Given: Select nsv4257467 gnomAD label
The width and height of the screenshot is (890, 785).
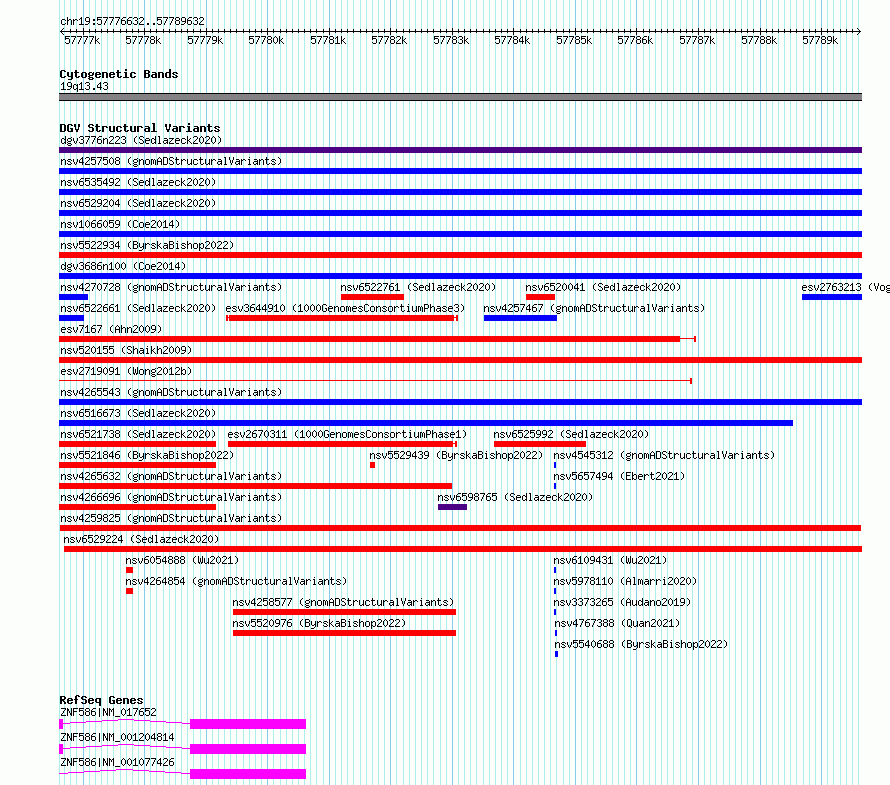Looking at the screenshot, I should click(x=594, y=308).
